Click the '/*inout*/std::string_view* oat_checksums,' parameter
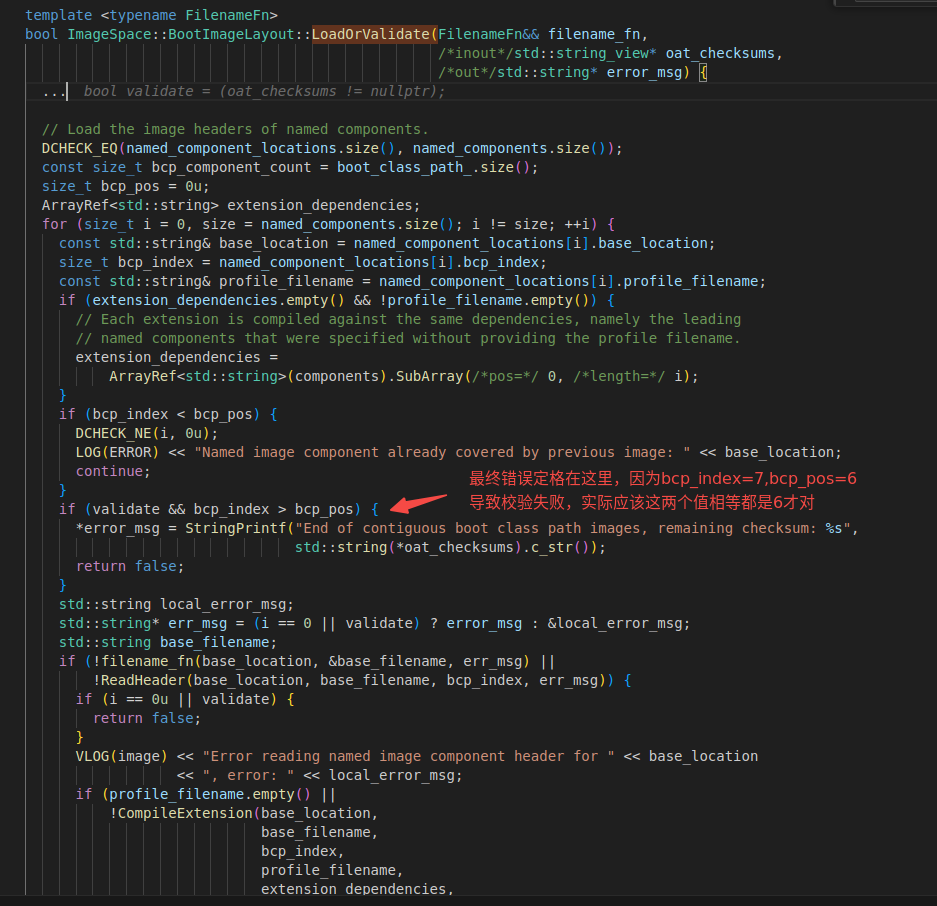The width and height of the screenshot is (937, 906). coord(610,54)
